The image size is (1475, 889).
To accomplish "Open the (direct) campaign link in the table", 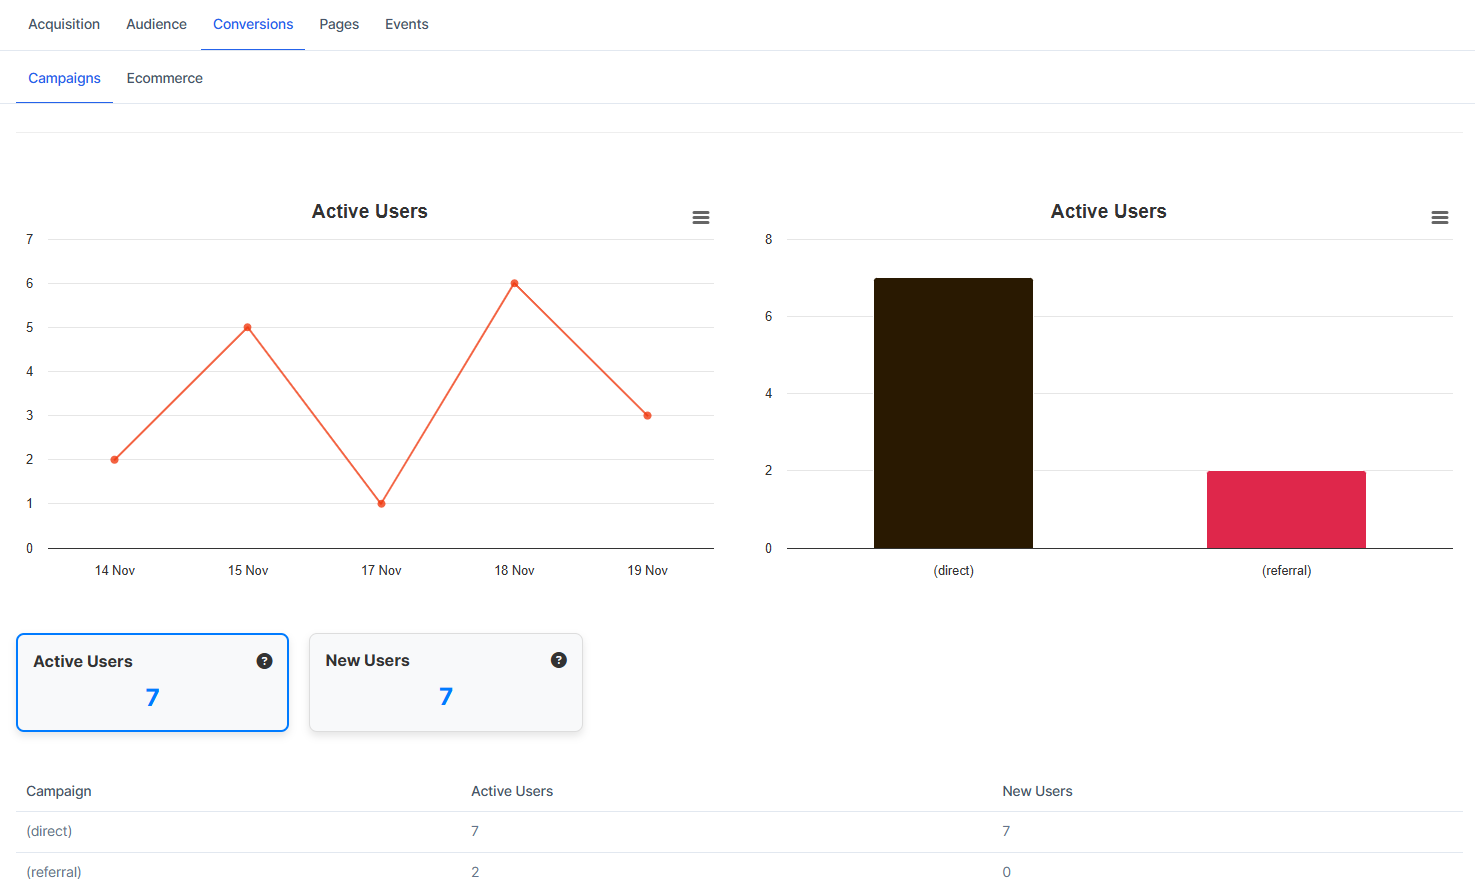I will click(49, 831).
